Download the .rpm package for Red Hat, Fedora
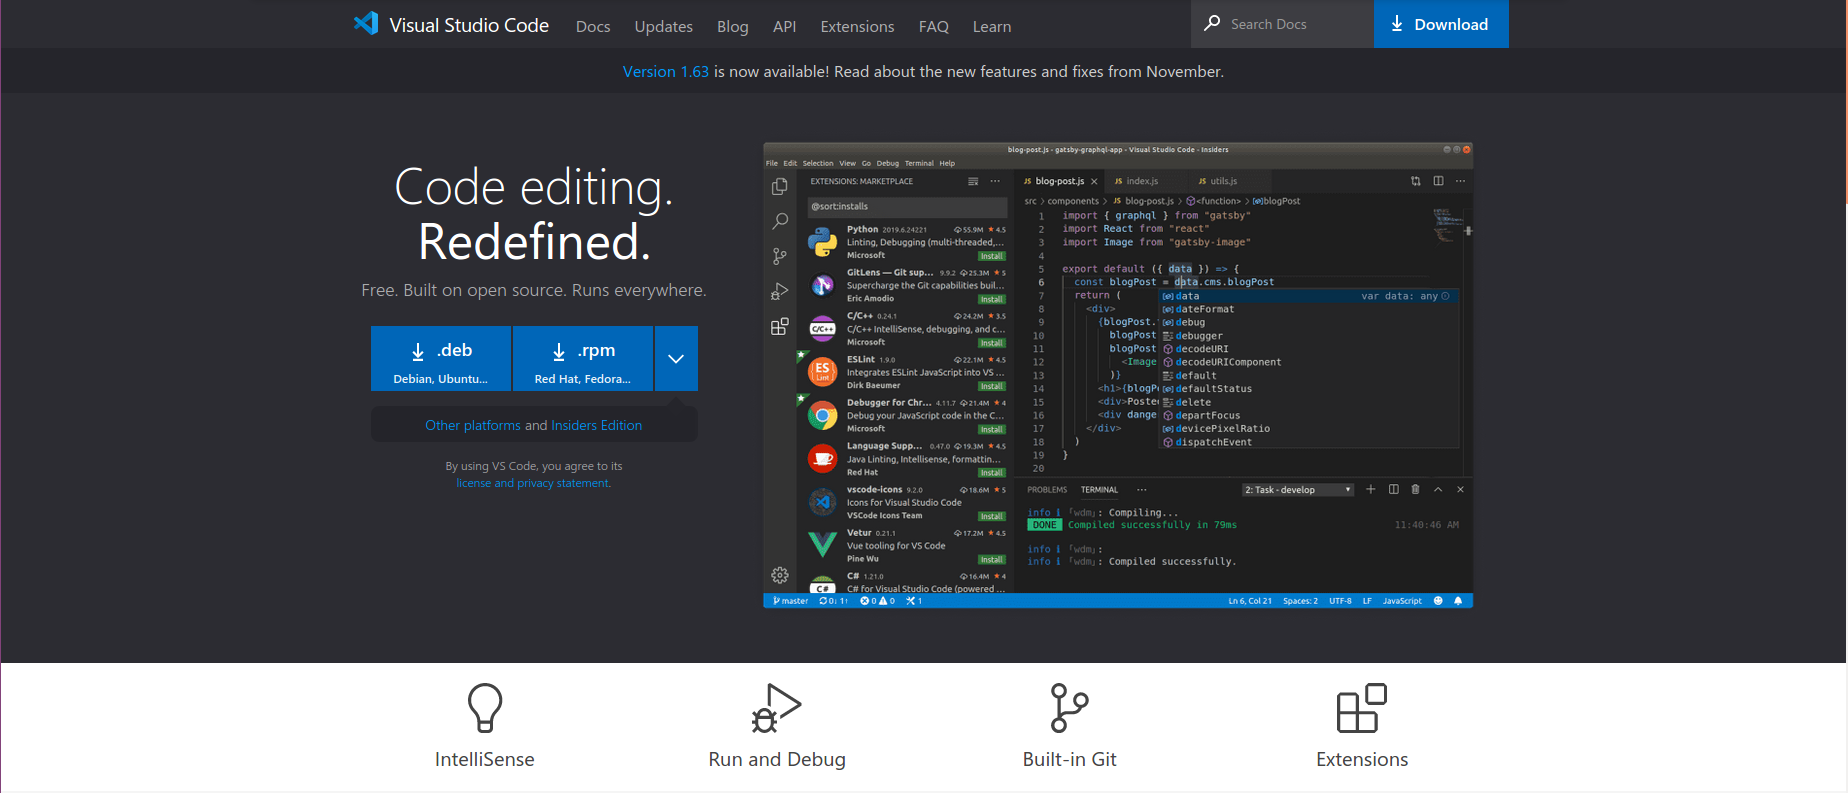The height and width of the screenshot is (793, 1848). (x=582, y=358)
